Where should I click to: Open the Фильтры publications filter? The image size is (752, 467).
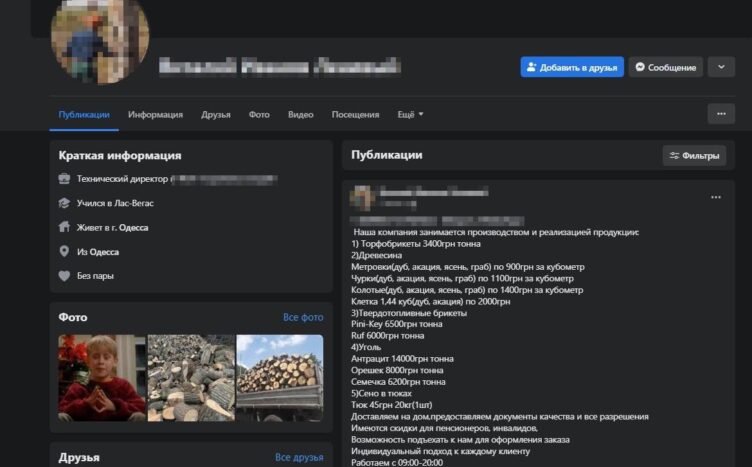(694, 156)
